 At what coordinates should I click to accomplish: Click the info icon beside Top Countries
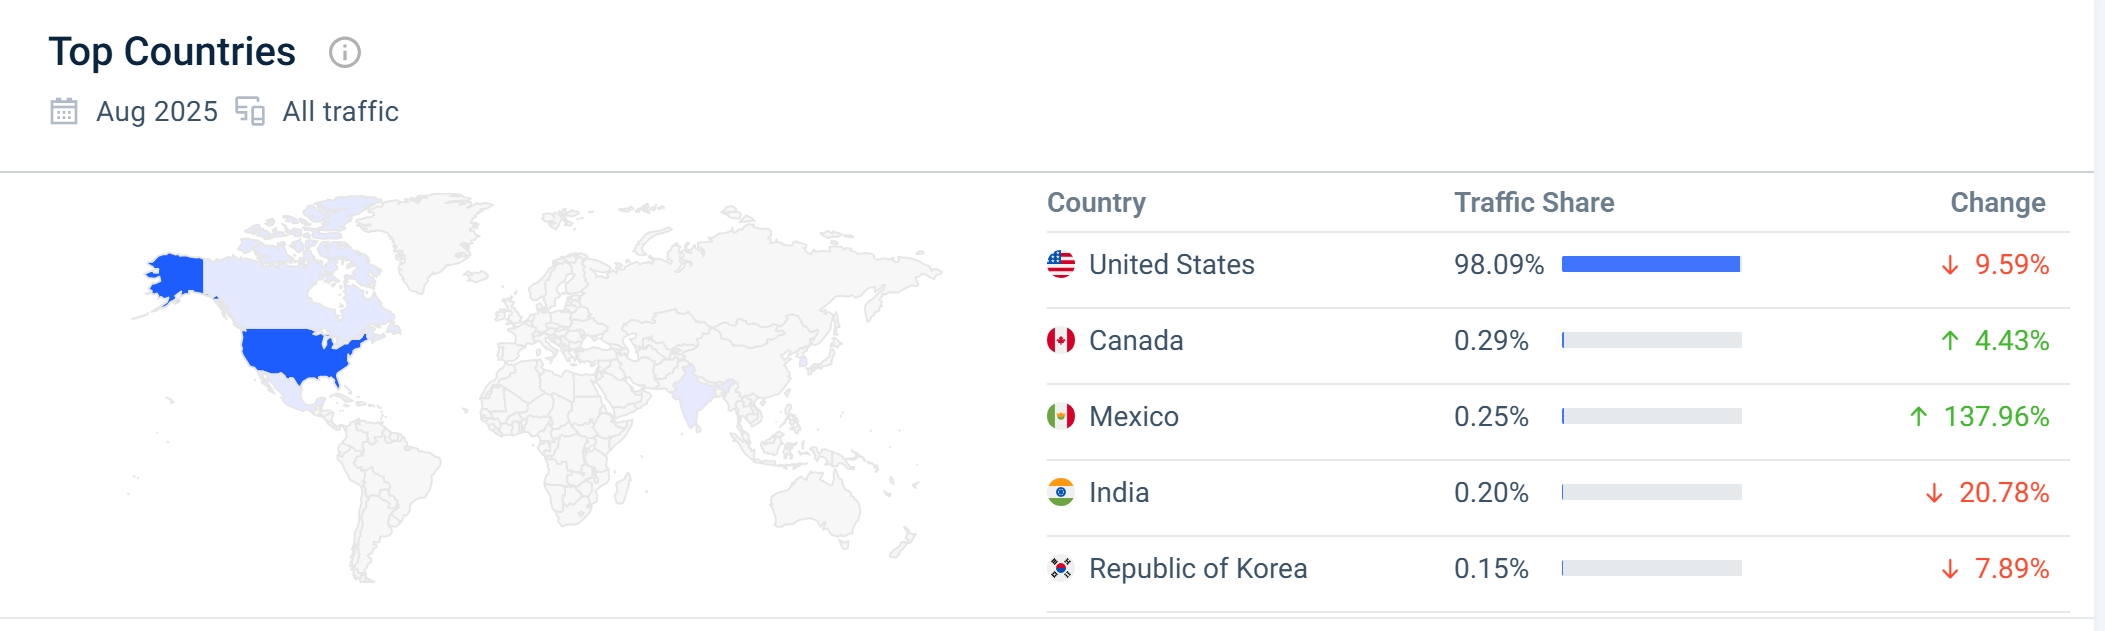[345, 52]
